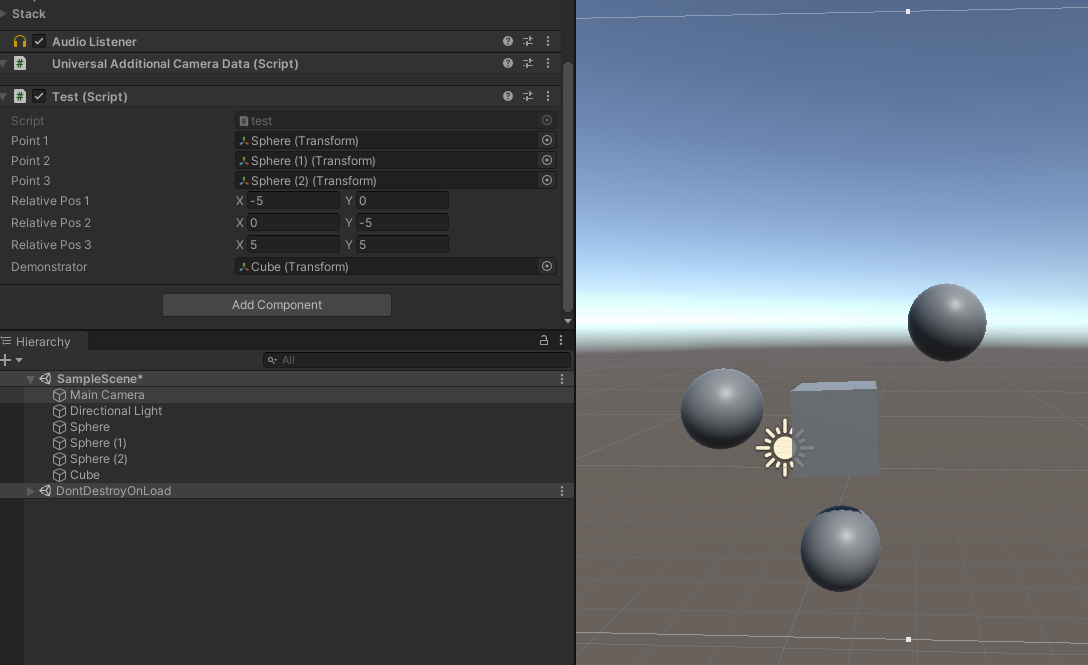The width and height of the screenshot is (1088, 665).
Task: Click the Point 2 Sphere (1) (Transform) field
Action: click(387, 160)
